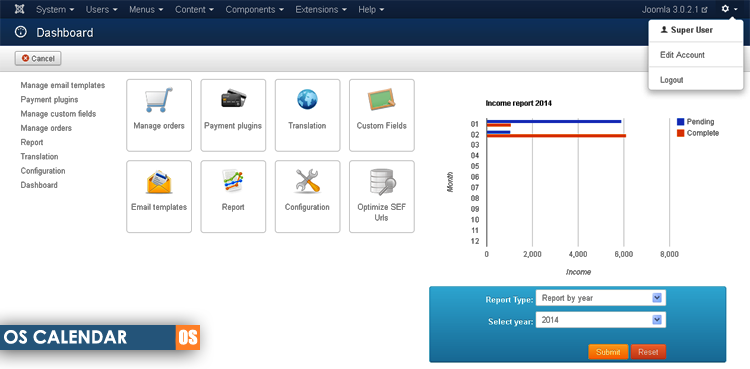Viewport: 750px width, 369px height.
Task: Open the Components menu
Action: click(254, 10)
